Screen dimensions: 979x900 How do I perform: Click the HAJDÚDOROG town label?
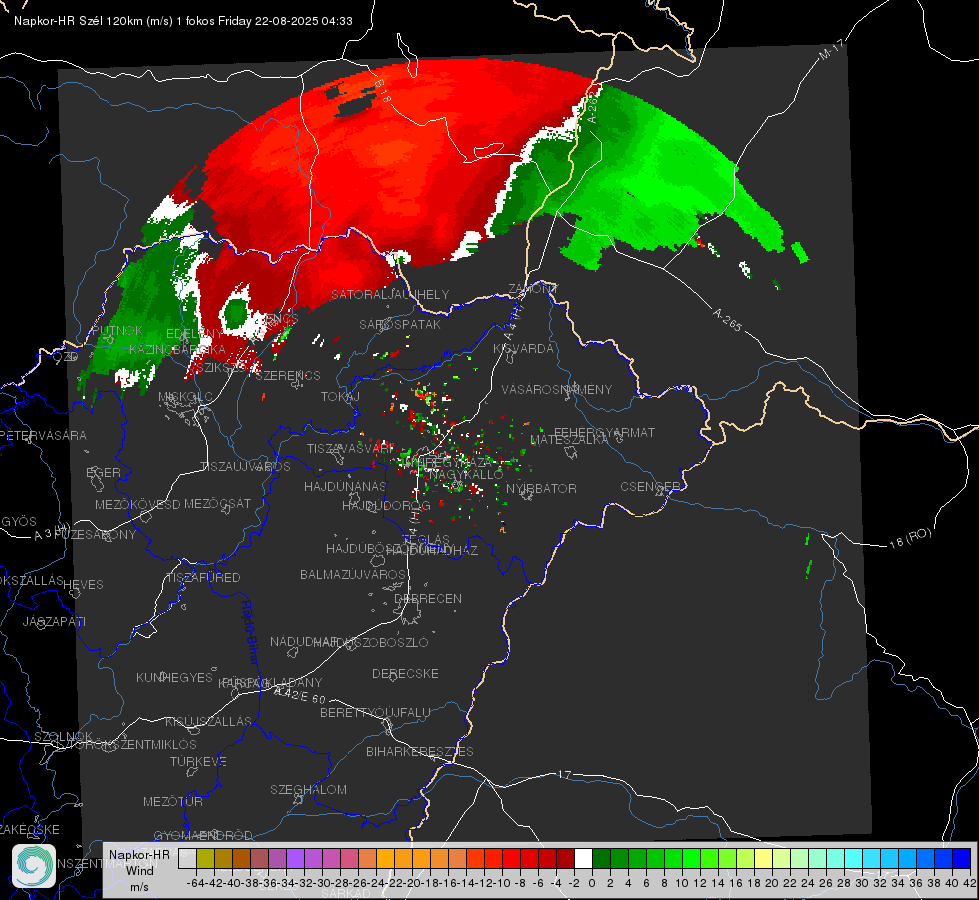[x=386, y=505]
